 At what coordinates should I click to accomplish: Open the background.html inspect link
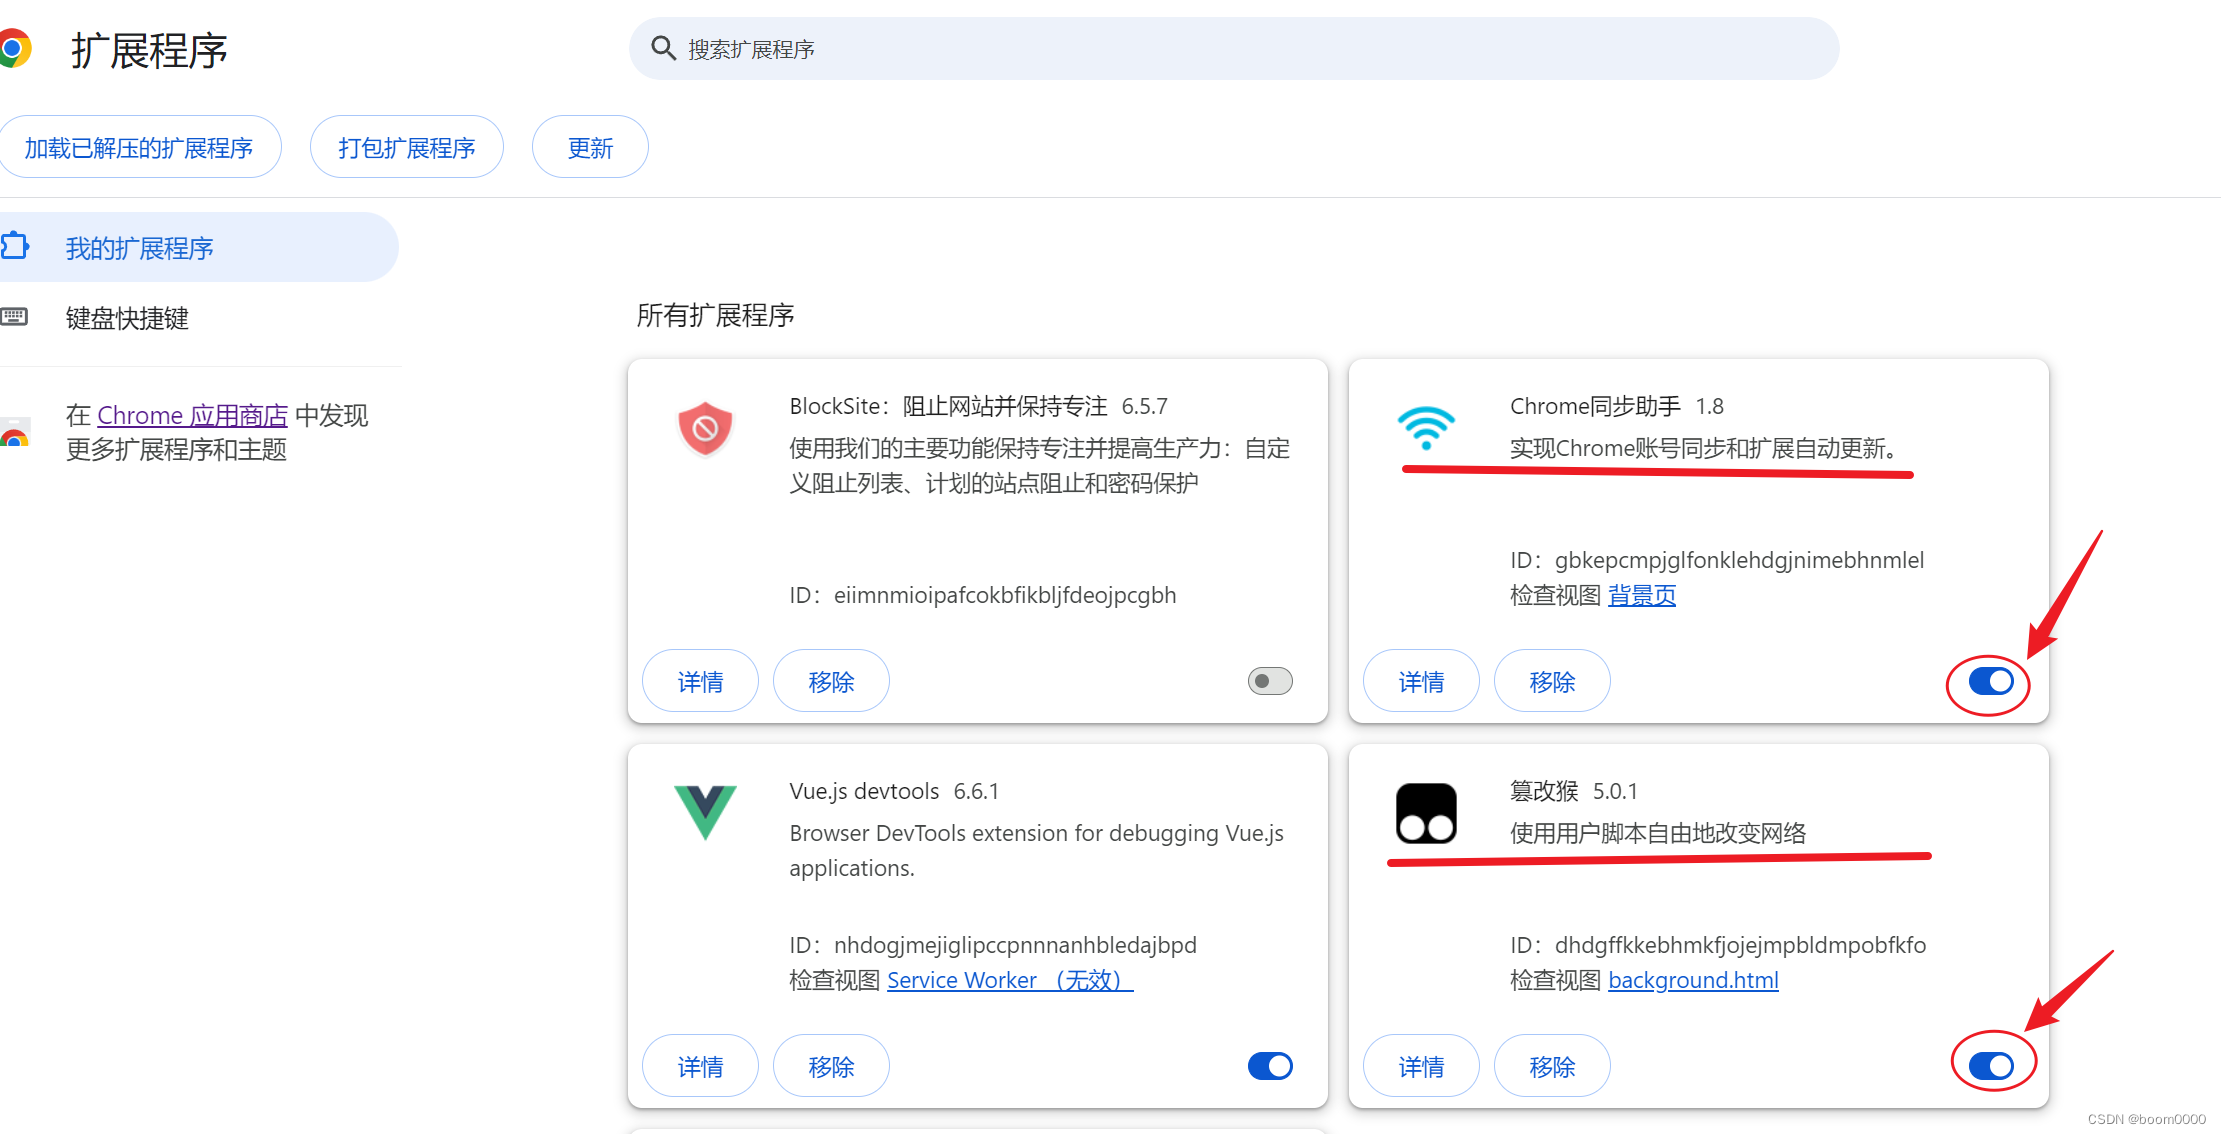tap(1693, 980)
